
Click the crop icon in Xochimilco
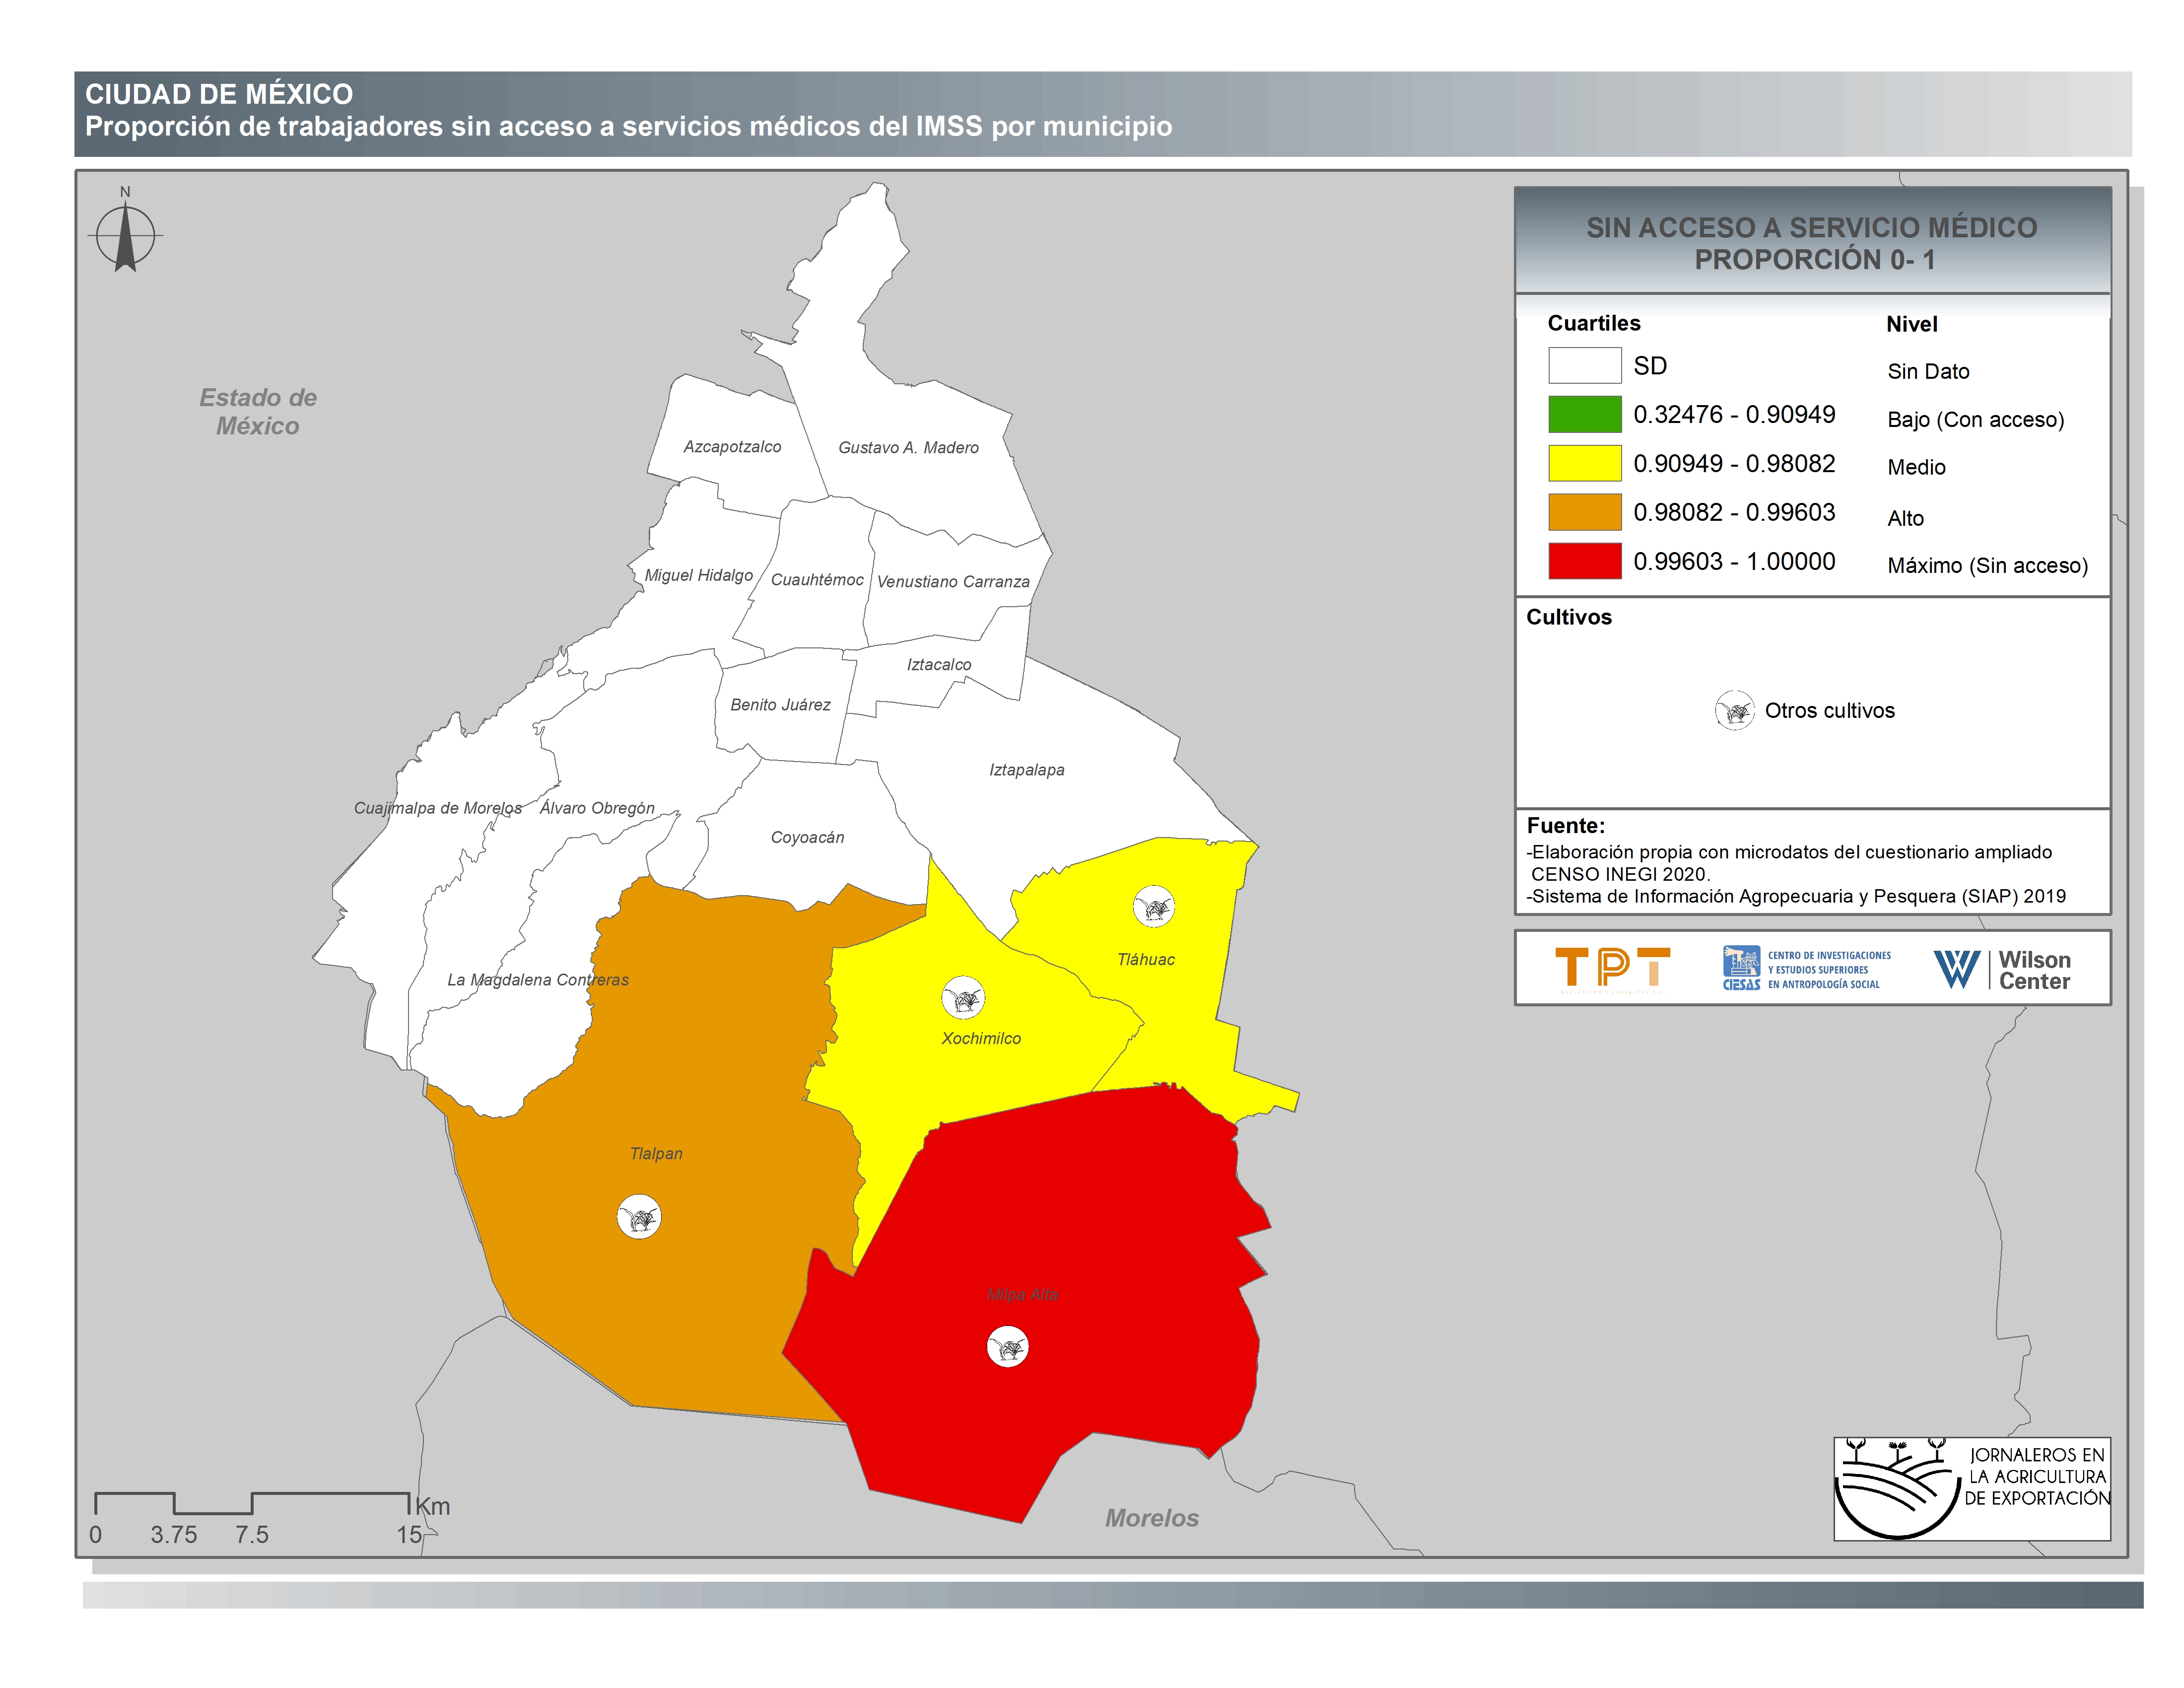[963, 997]
